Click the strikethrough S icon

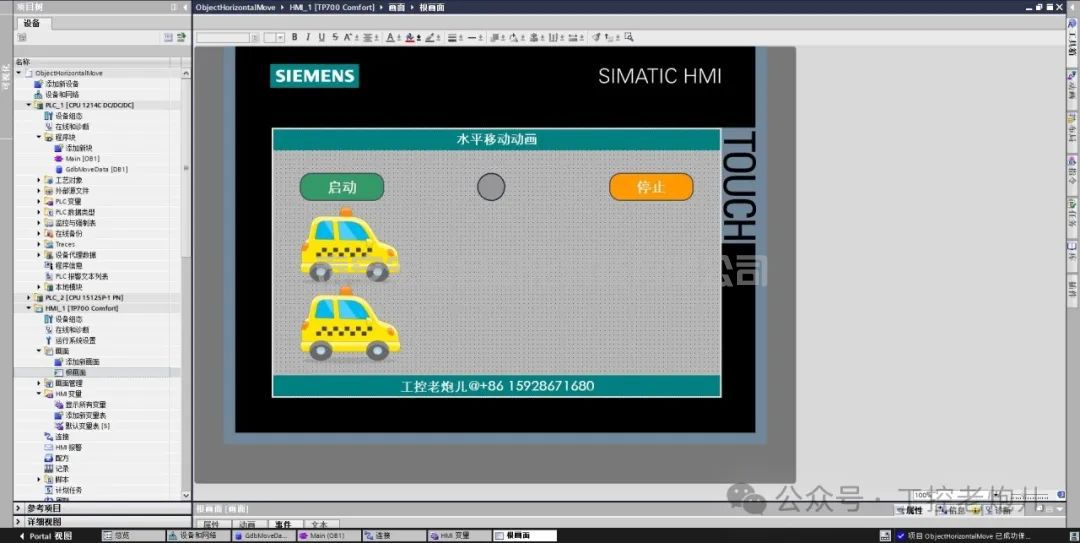click(334, 37)
